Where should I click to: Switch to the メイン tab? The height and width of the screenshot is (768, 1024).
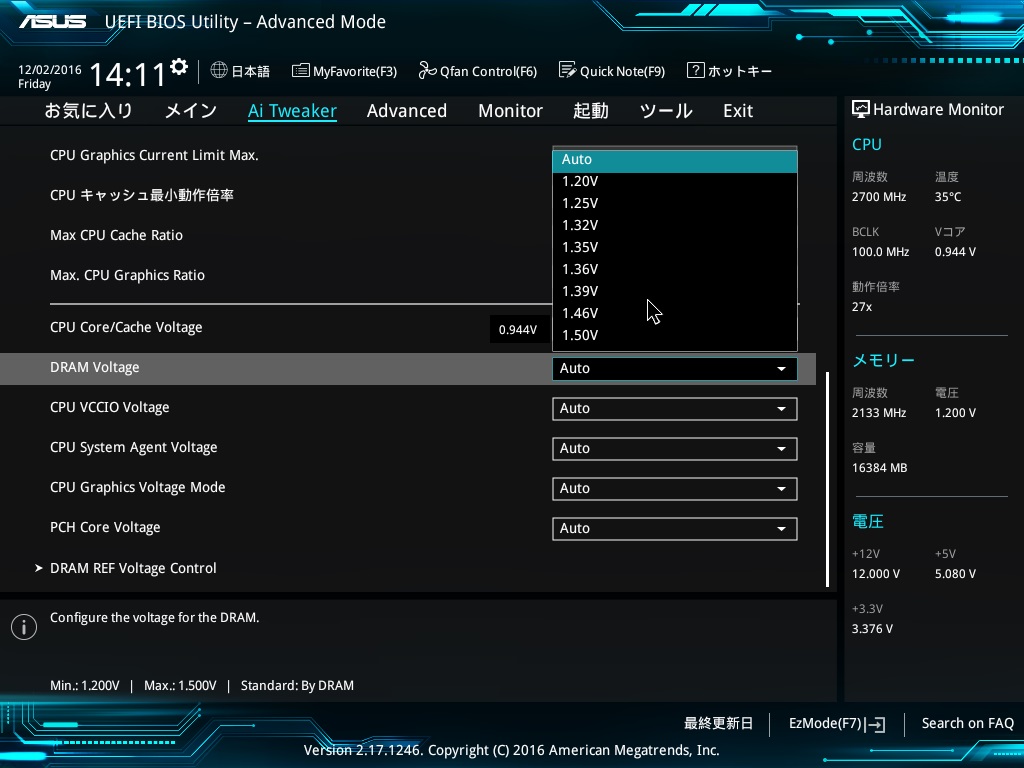point(191,111)
